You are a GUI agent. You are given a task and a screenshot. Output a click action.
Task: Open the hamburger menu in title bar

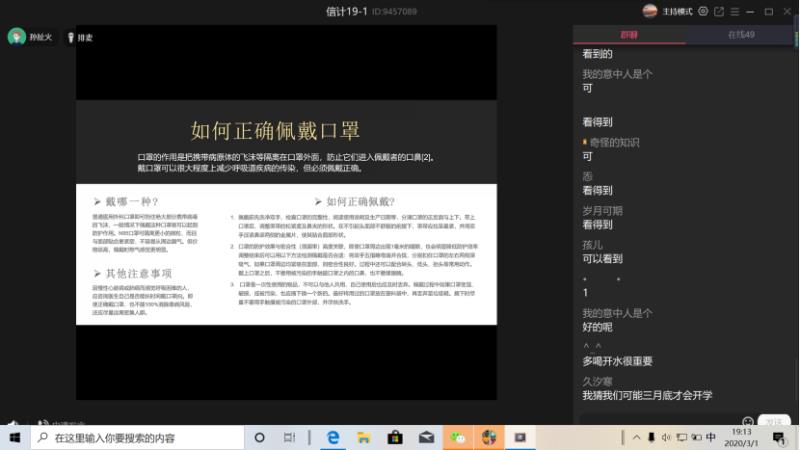pos(734,11)
